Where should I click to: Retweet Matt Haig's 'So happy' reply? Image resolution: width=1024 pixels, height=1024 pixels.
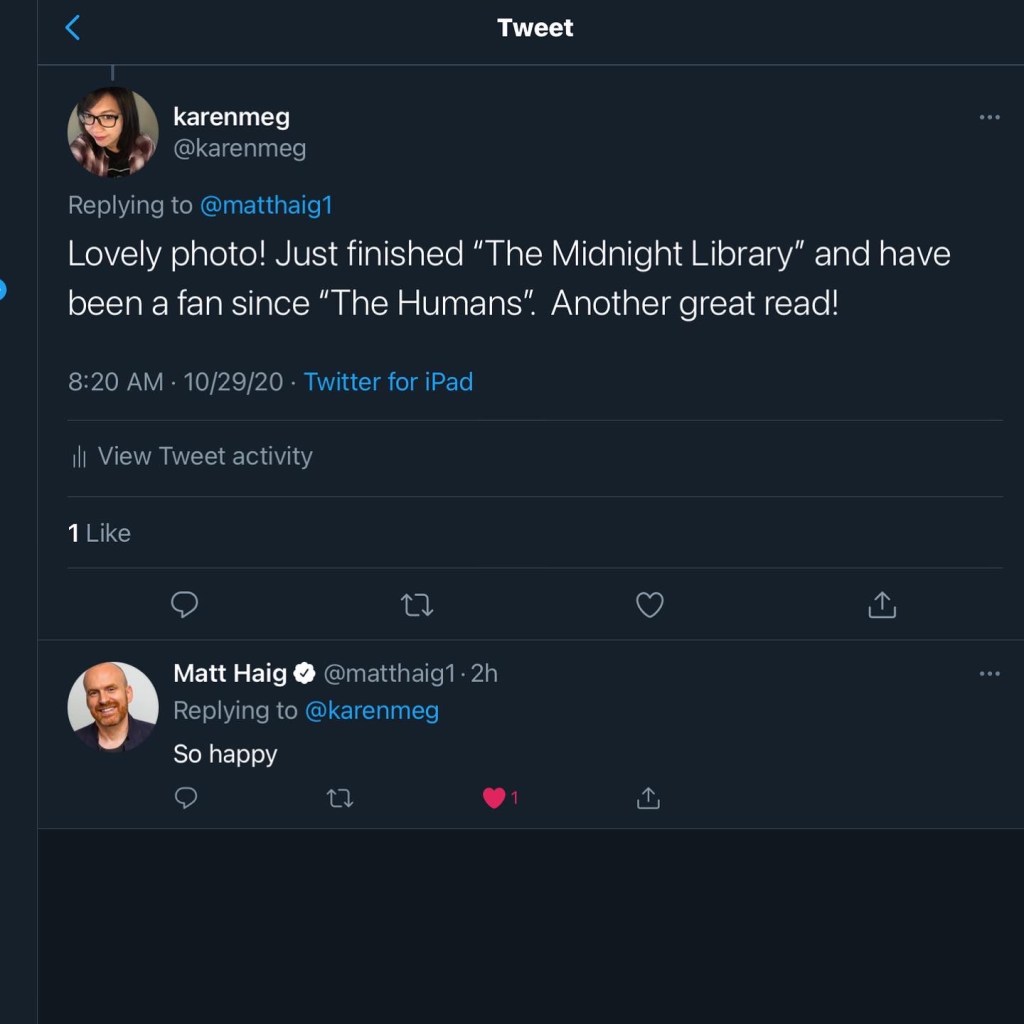coord(340,798)
